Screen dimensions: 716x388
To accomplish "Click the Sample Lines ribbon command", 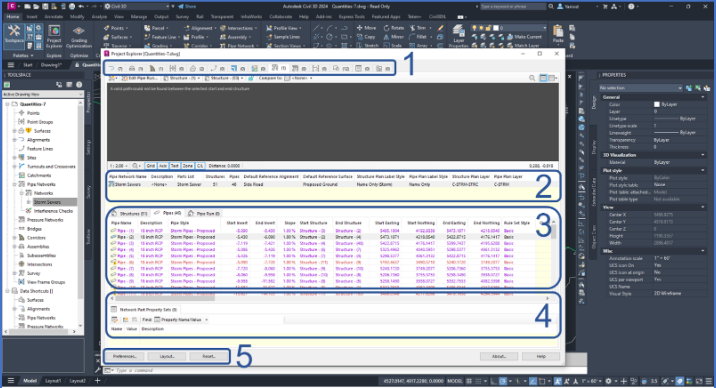I will 283,37.
